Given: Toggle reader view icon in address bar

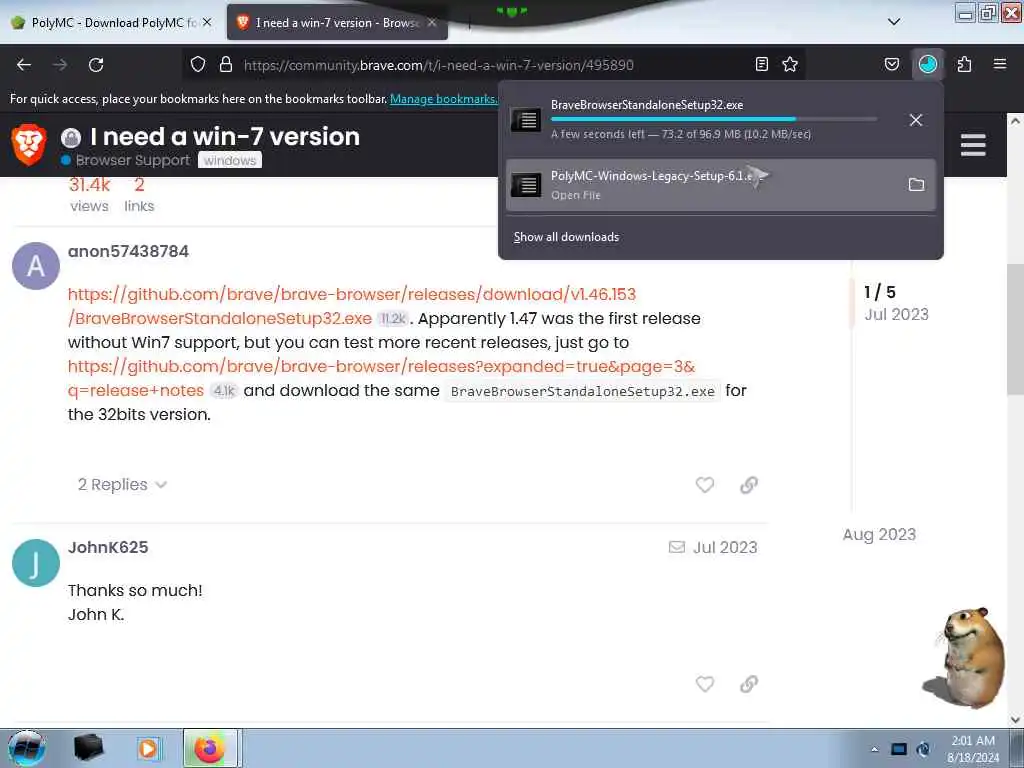Looking at the screenshot, I should pos(761,64).
